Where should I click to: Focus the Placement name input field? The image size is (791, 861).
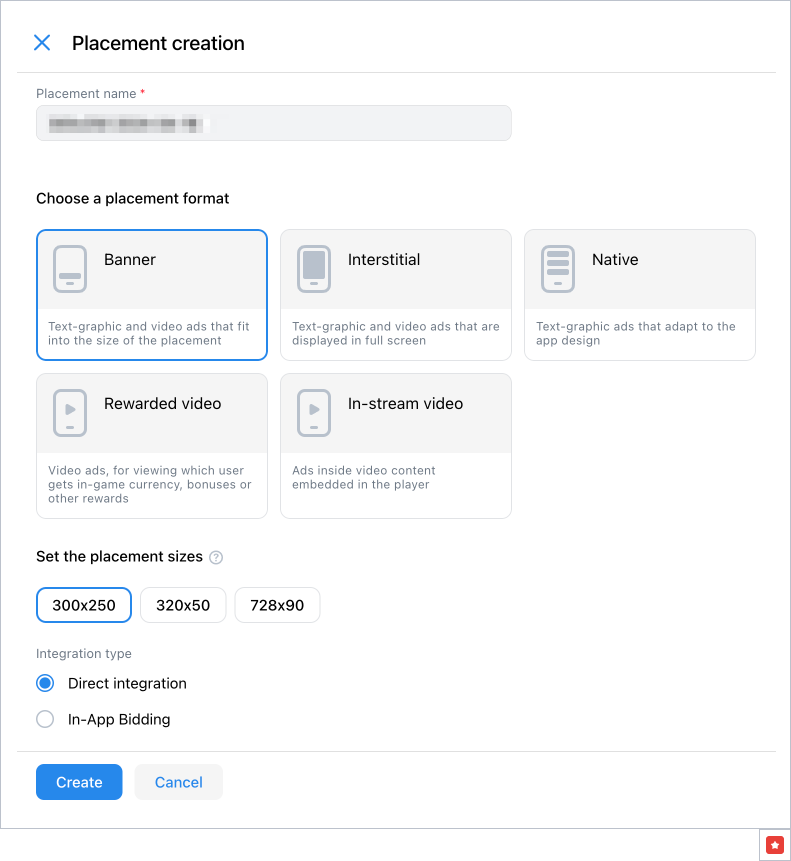(x=273, y=124)
